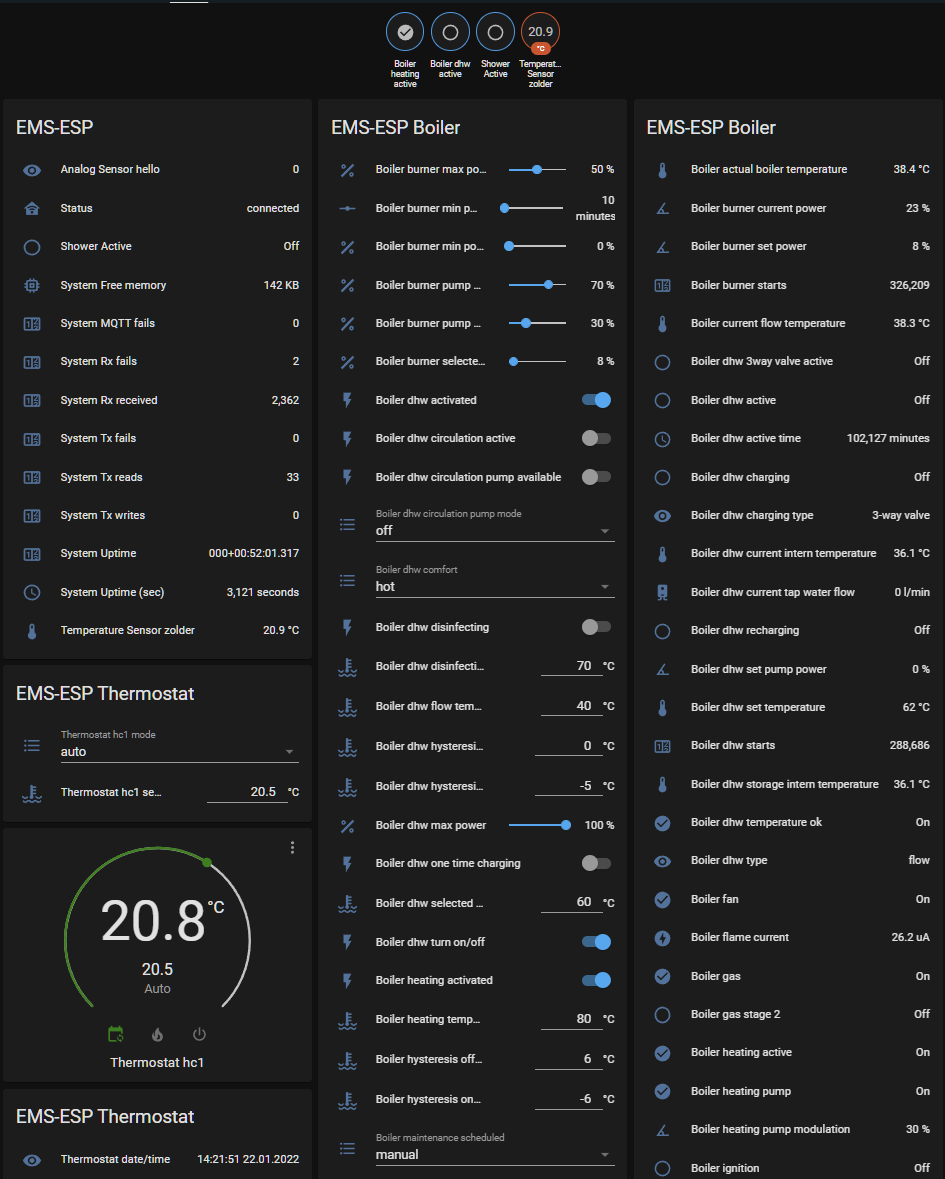Click the Boiler flame current lightning icon
Image resolution: width=945 pixels, height=1179 pixels.
click(662, 938)
